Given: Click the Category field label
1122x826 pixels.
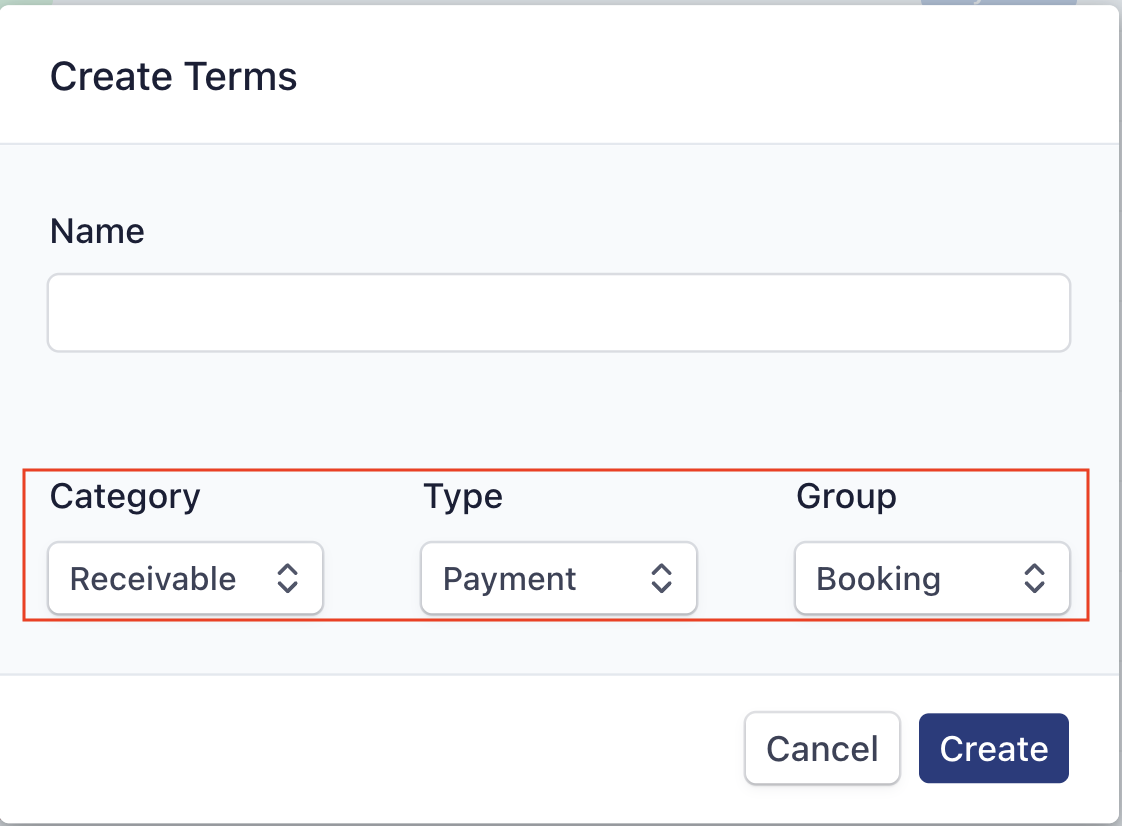Looking at the screenshot, I should tap(125, 496).
